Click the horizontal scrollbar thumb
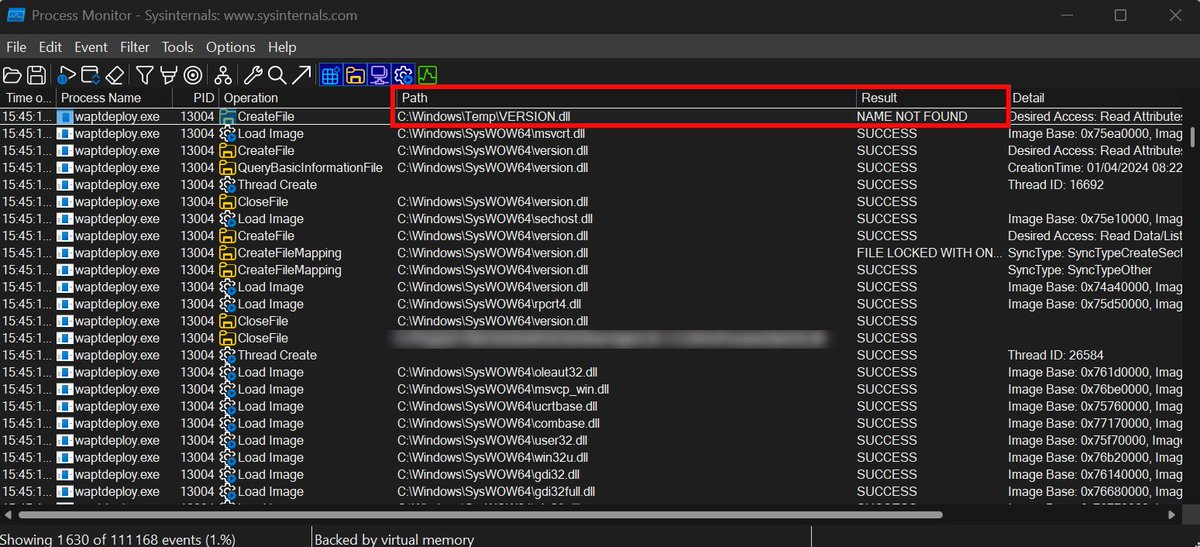The width and height of the screenshot is (1200, 547). pyautogui.click(x=480, y=516)
